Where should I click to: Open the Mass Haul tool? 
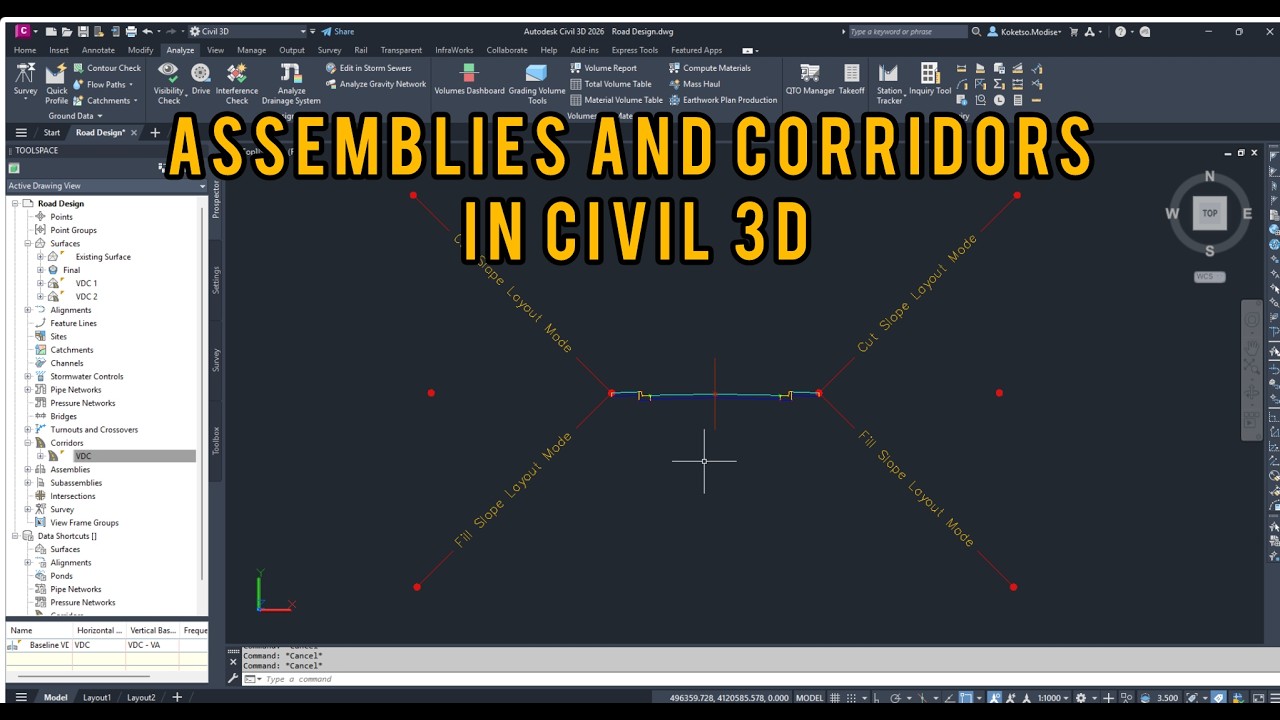click(x=695, y=84)
